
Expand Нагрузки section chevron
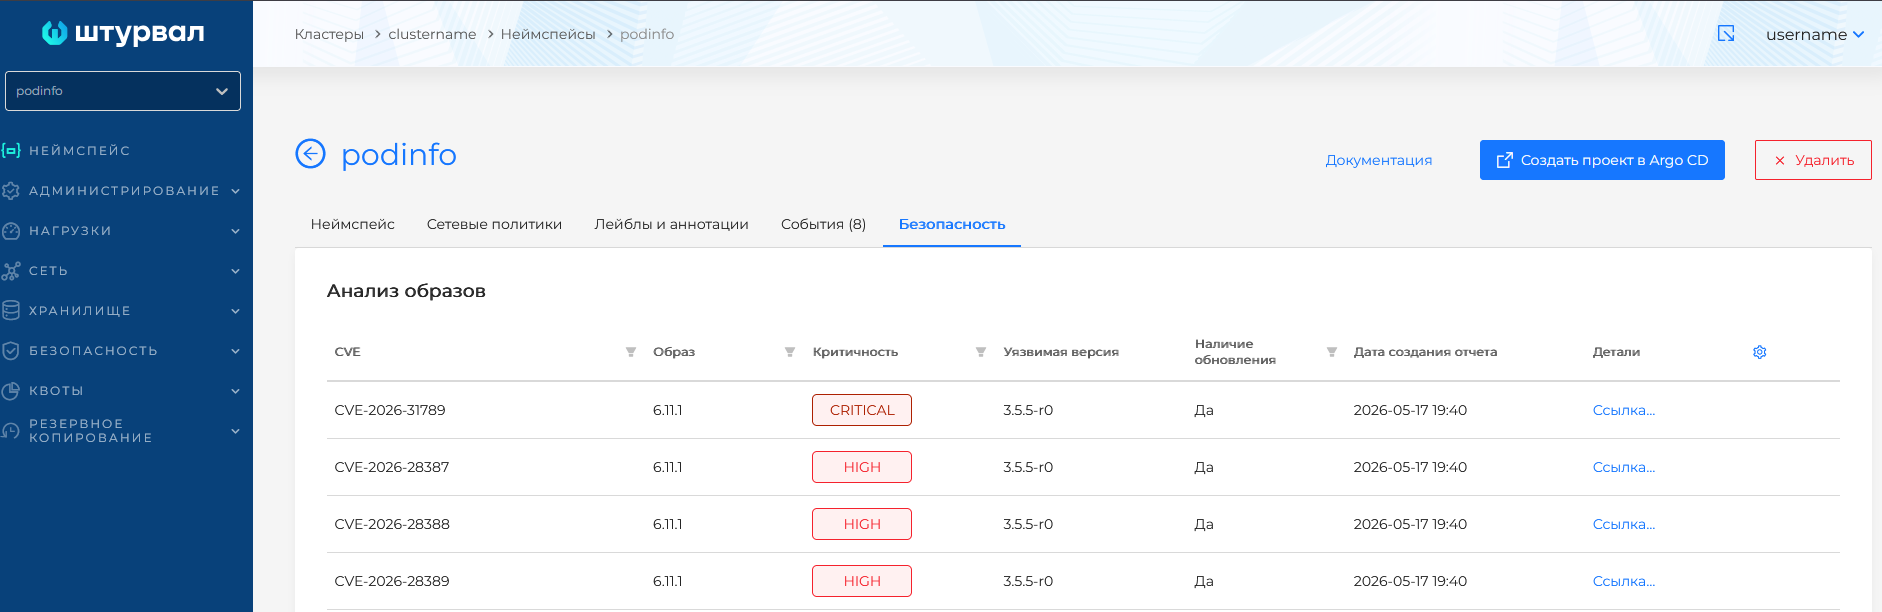tap(236, 231)
